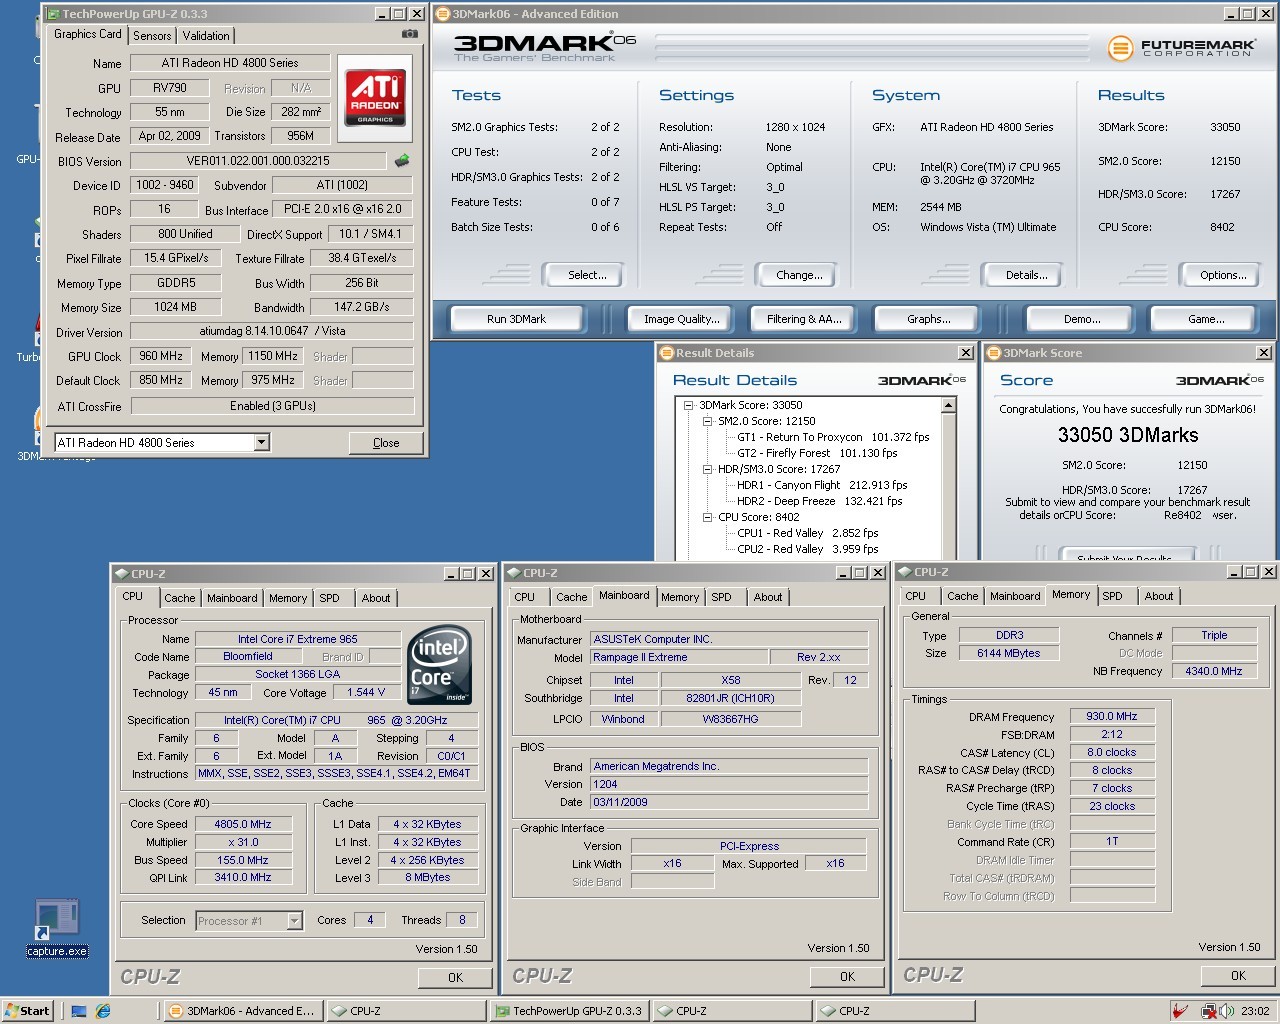Click the CrossFire Enabled (3 GPUs) field
The height and width of the screenshot is (1024, 1280).
pyautogui.click(x=272, y=406)
